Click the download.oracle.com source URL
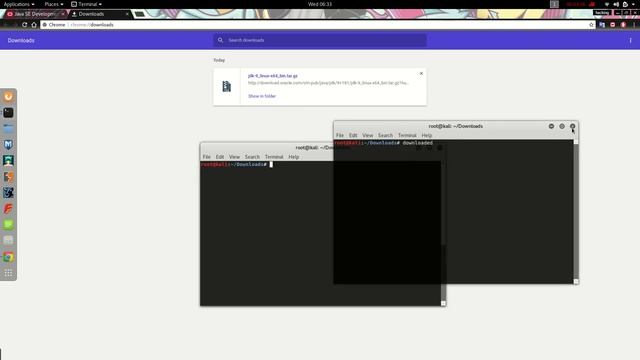The height and width of the screenshot is (360, 640). 328,83
